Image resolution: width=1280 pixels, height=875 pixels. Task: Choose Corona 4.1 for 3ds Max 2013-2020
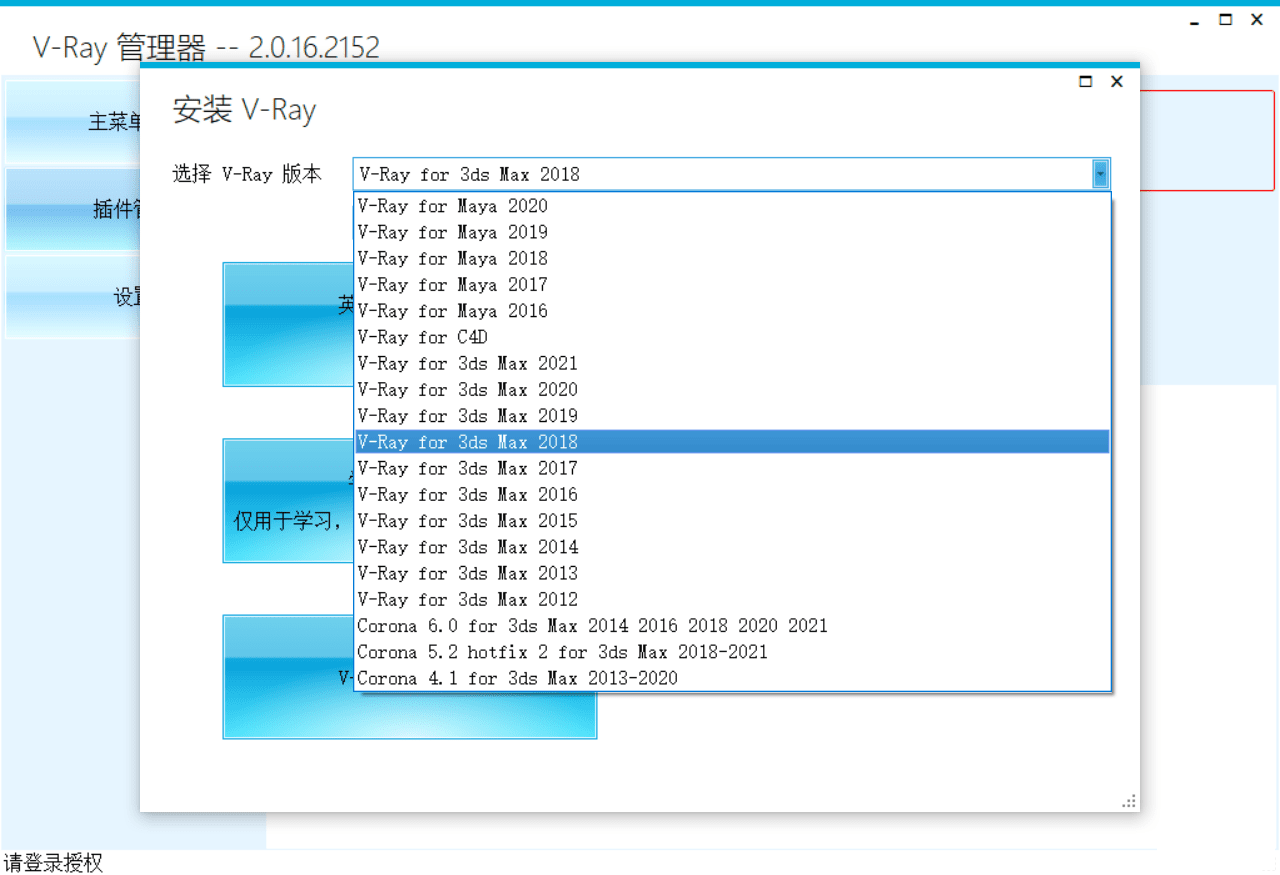coord(732,678)
